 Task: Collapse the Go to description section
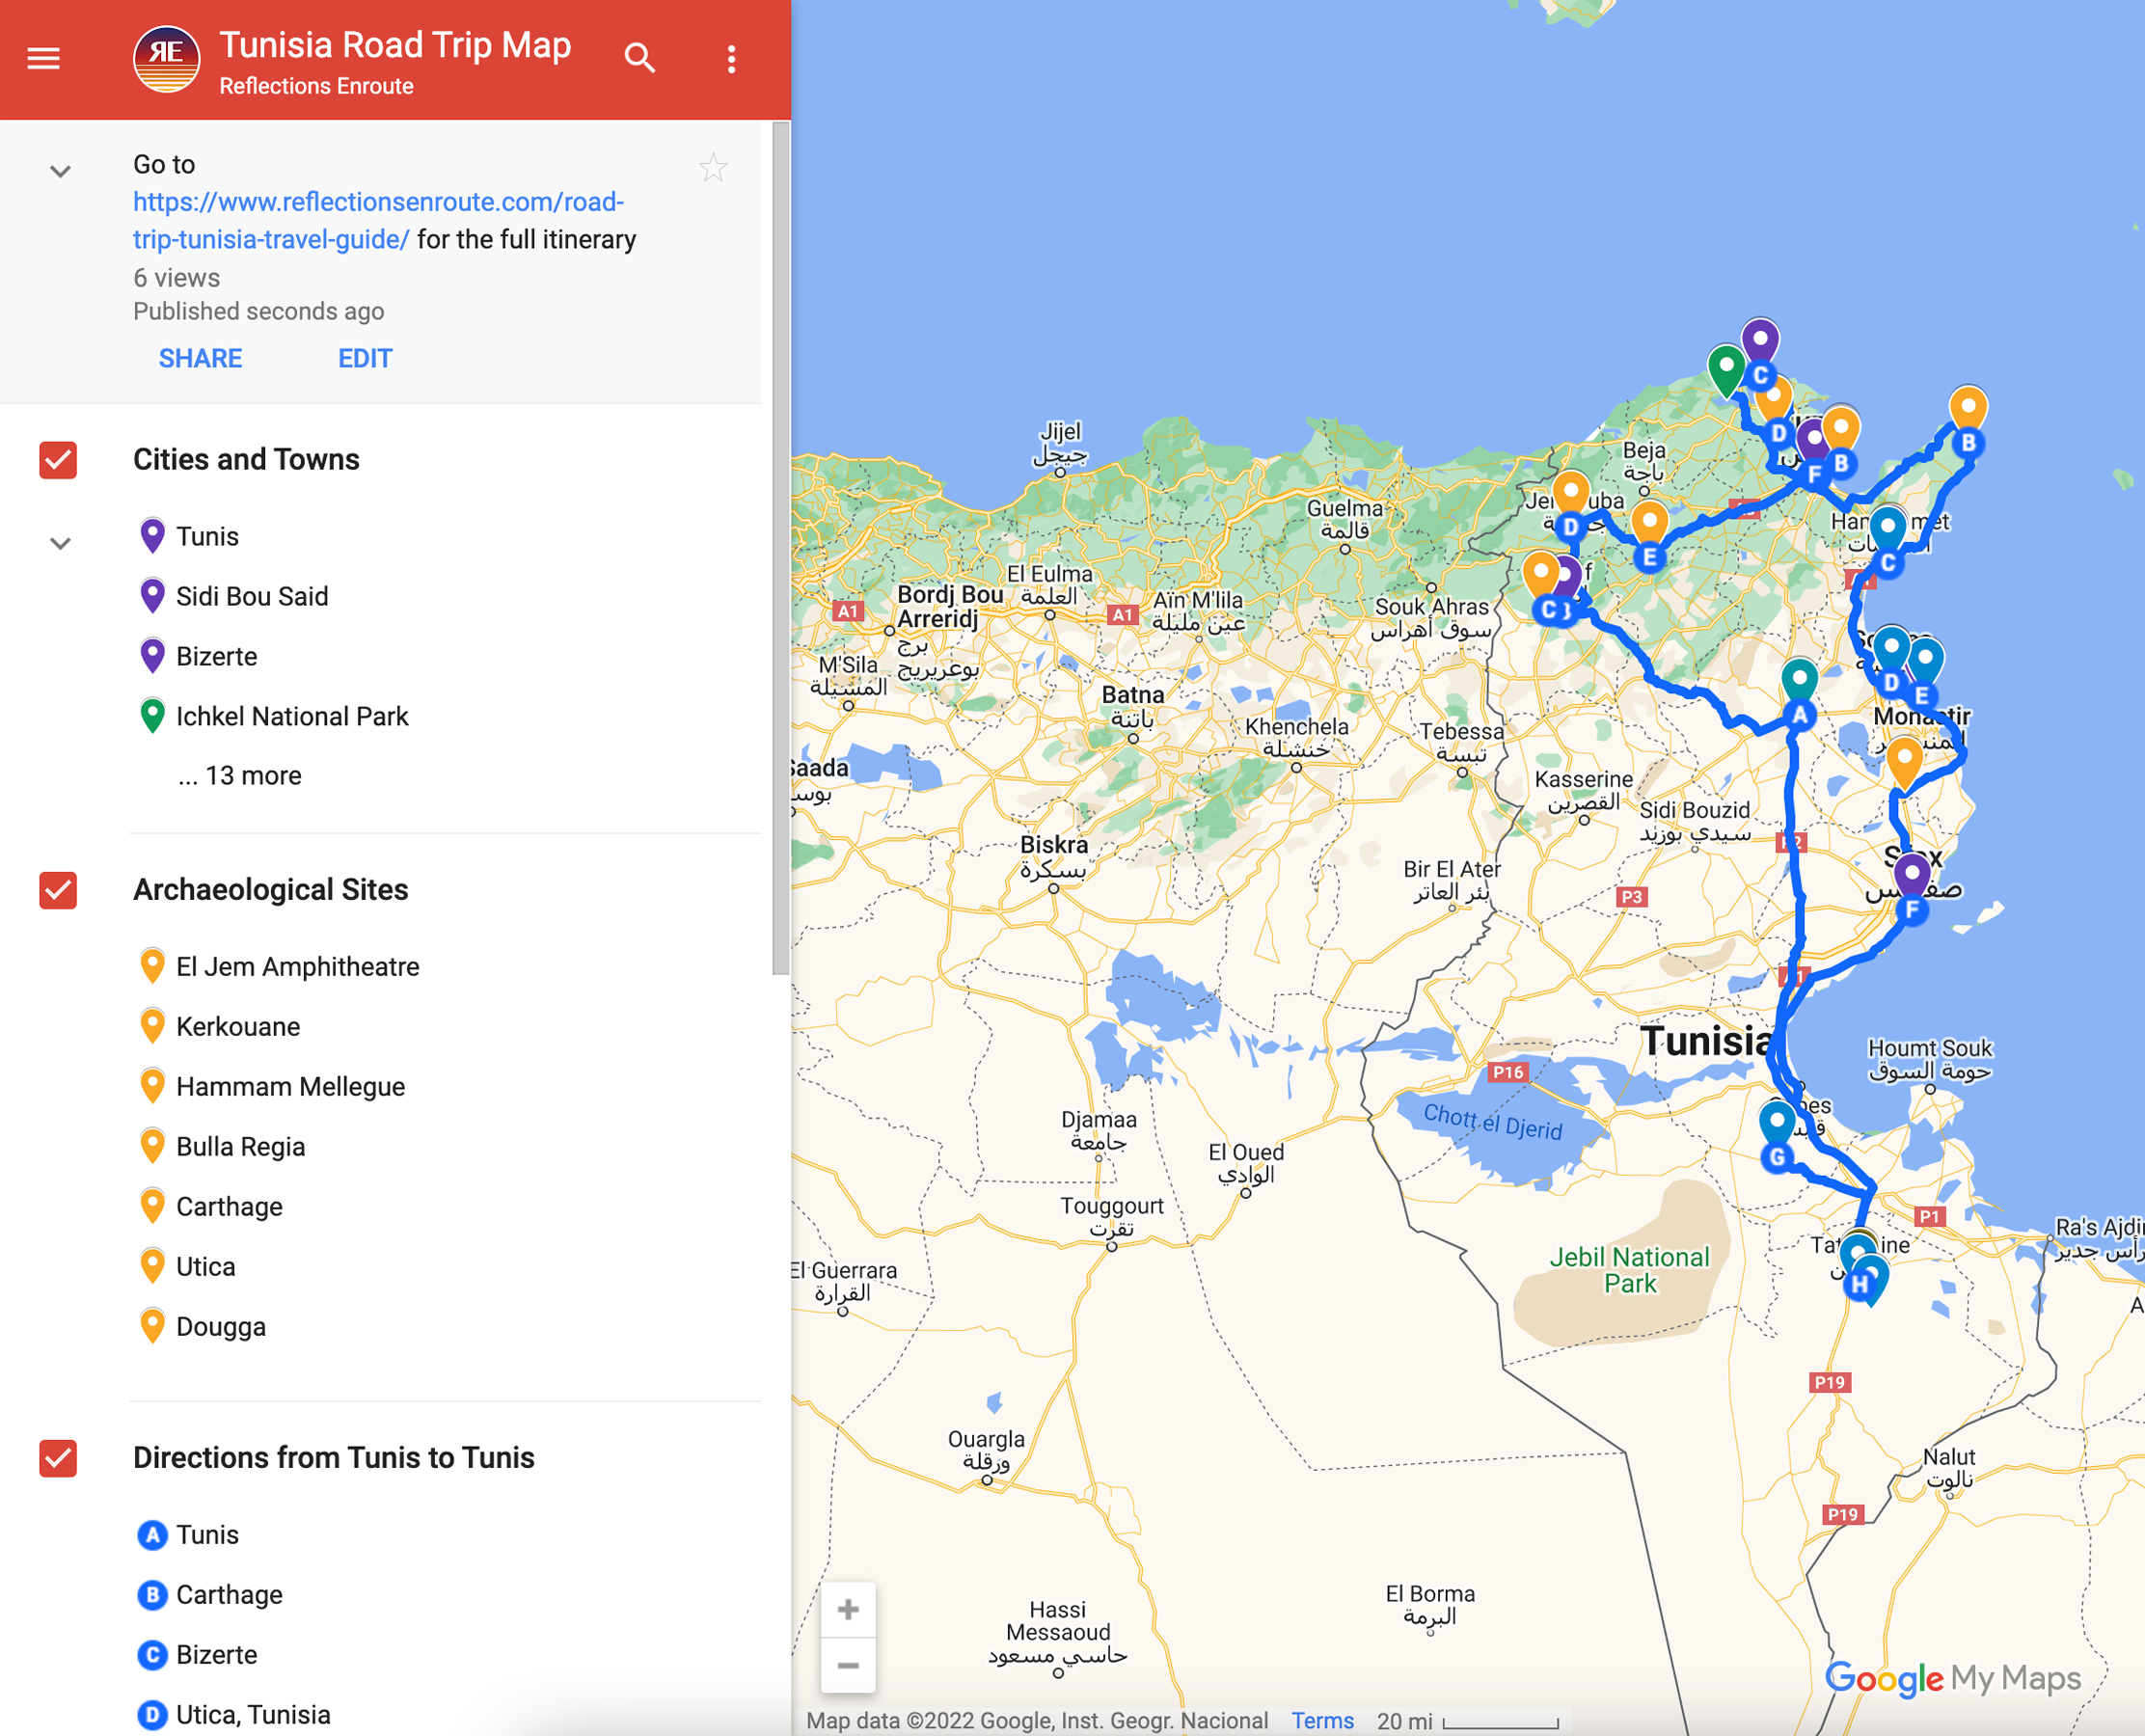pyautogui.click(x=60, y=170)
